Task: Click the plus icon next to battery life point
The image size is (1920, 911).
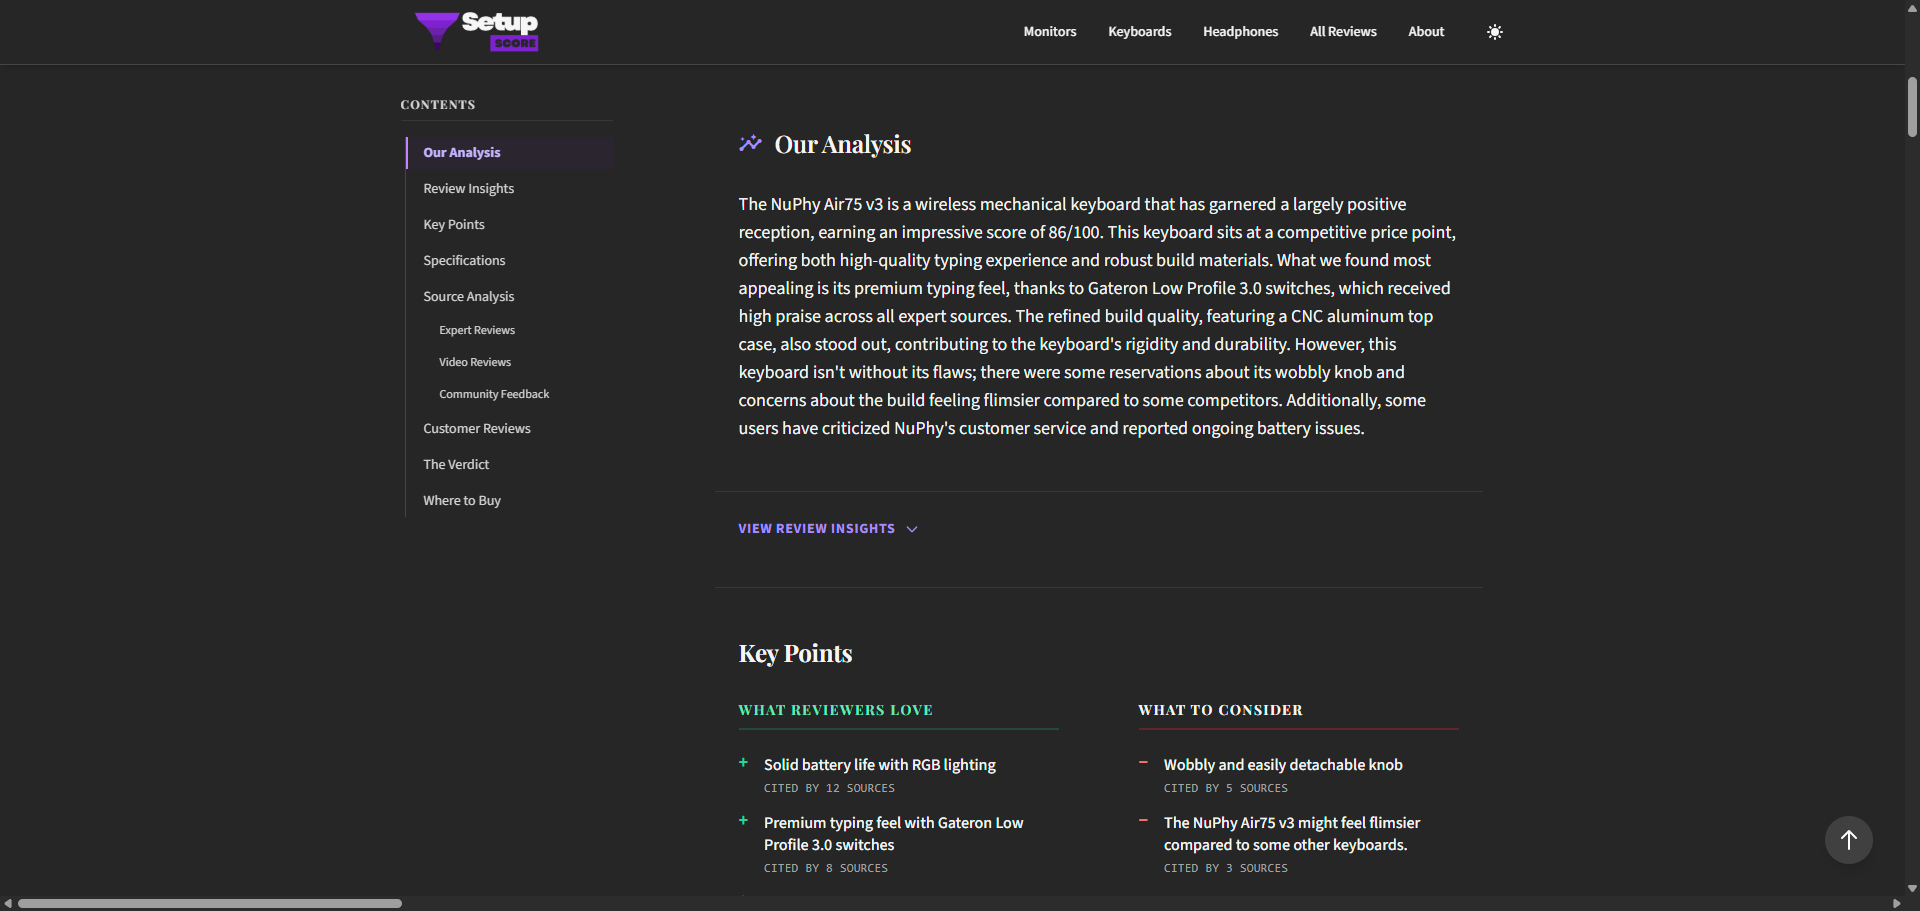Action: coord(743,763)
